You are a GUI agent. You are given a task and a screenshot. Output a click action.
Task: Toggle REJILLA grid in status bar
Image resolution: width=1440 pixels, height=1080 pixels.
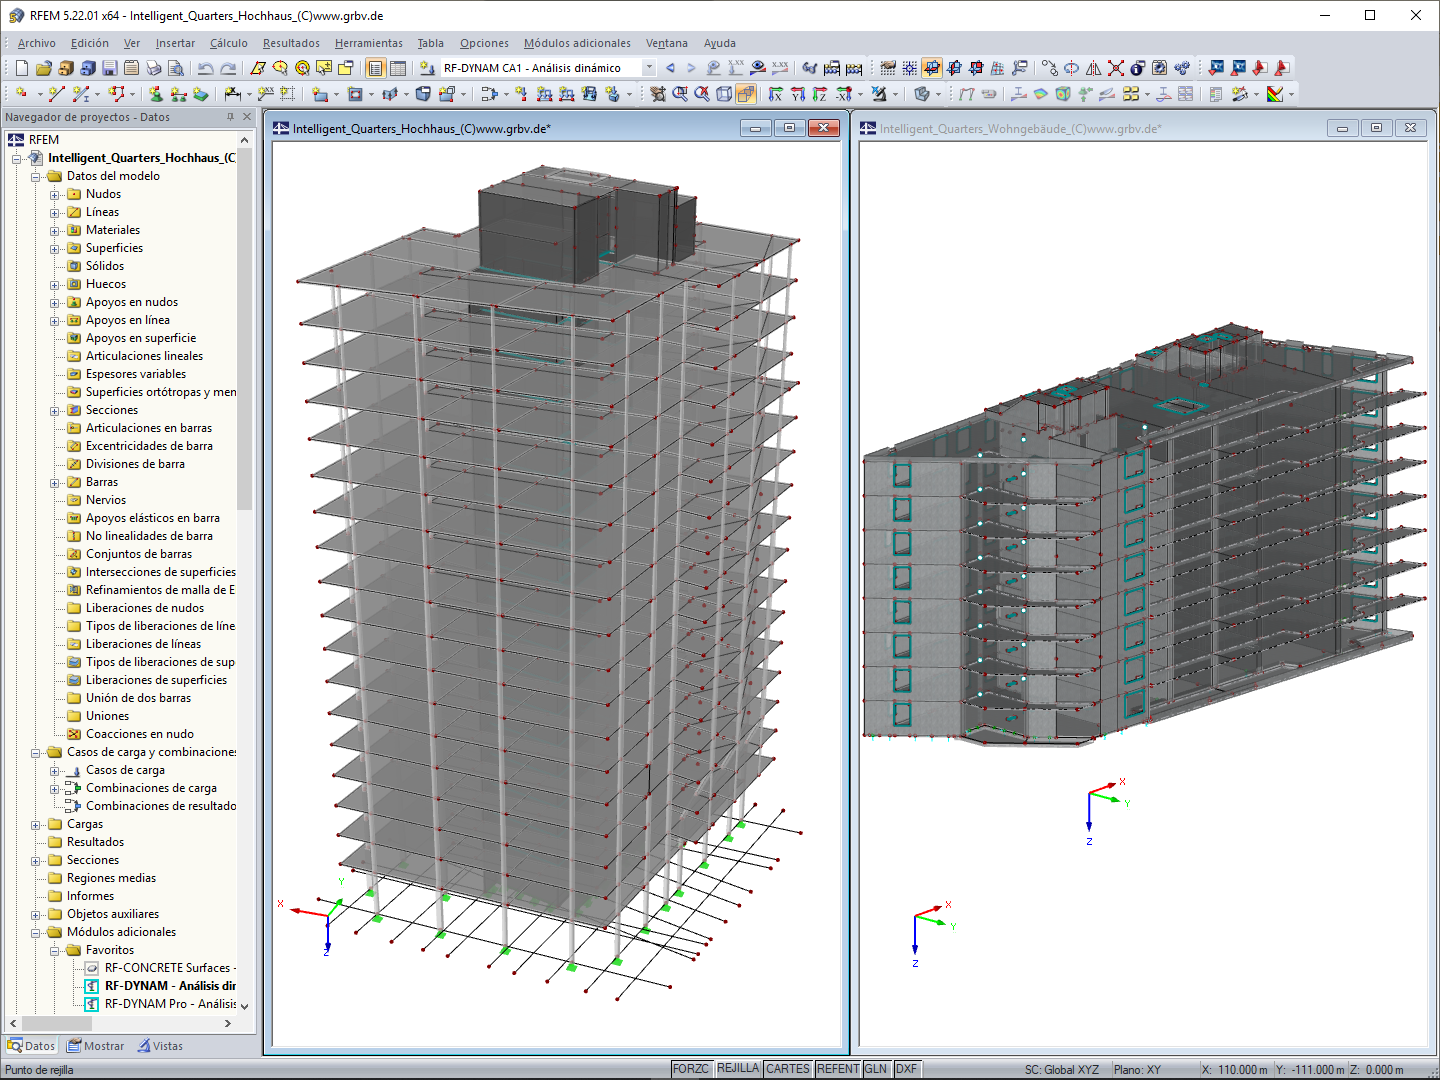pos(738,1069)
